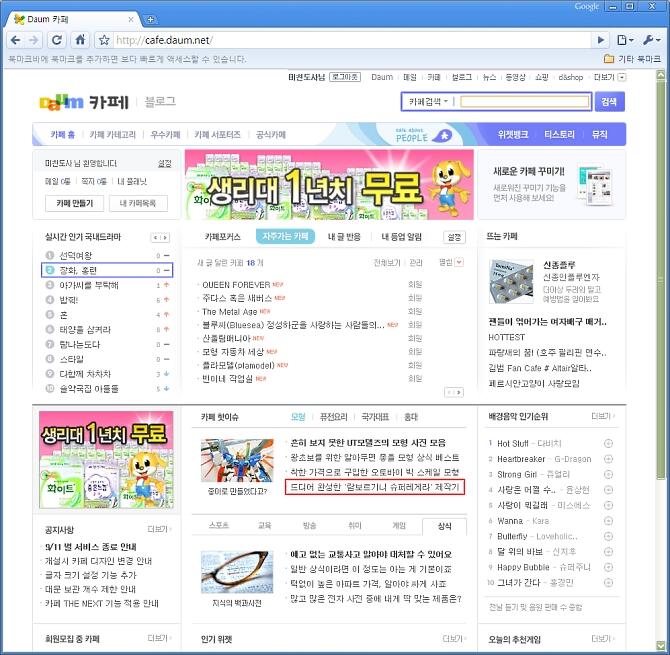Click drama ranking prev/next arrows
Screen dimensions: 670x655
coord(160,237)
